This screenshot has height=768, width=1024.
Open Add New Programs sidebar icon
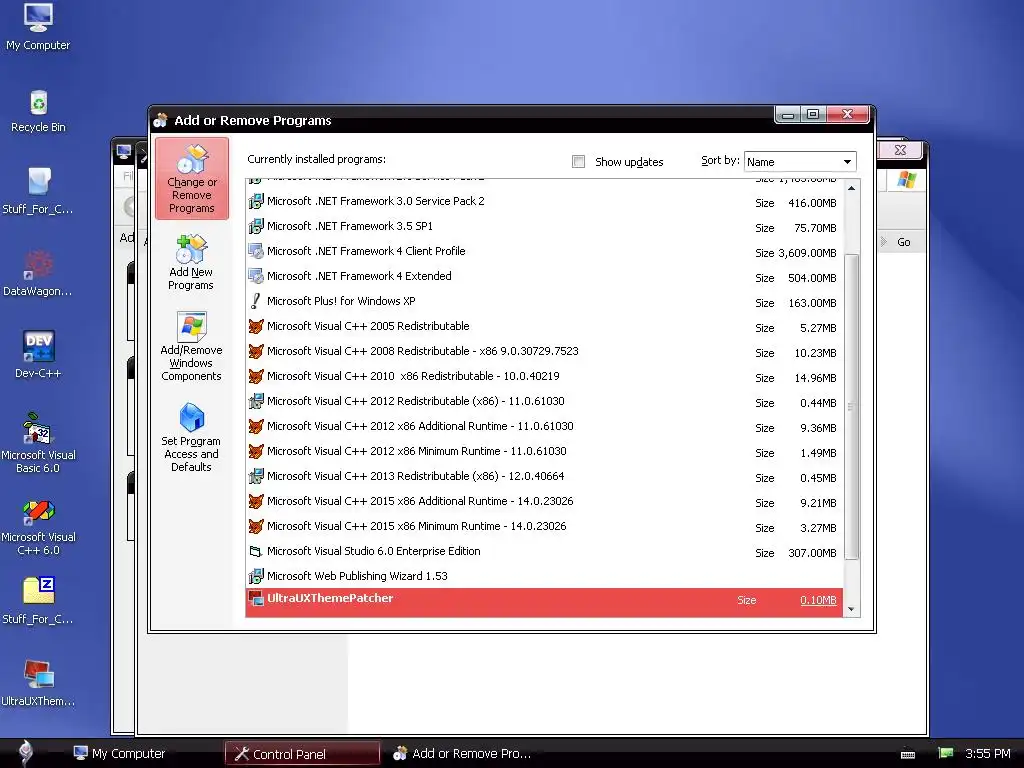(x=191, y=262)
